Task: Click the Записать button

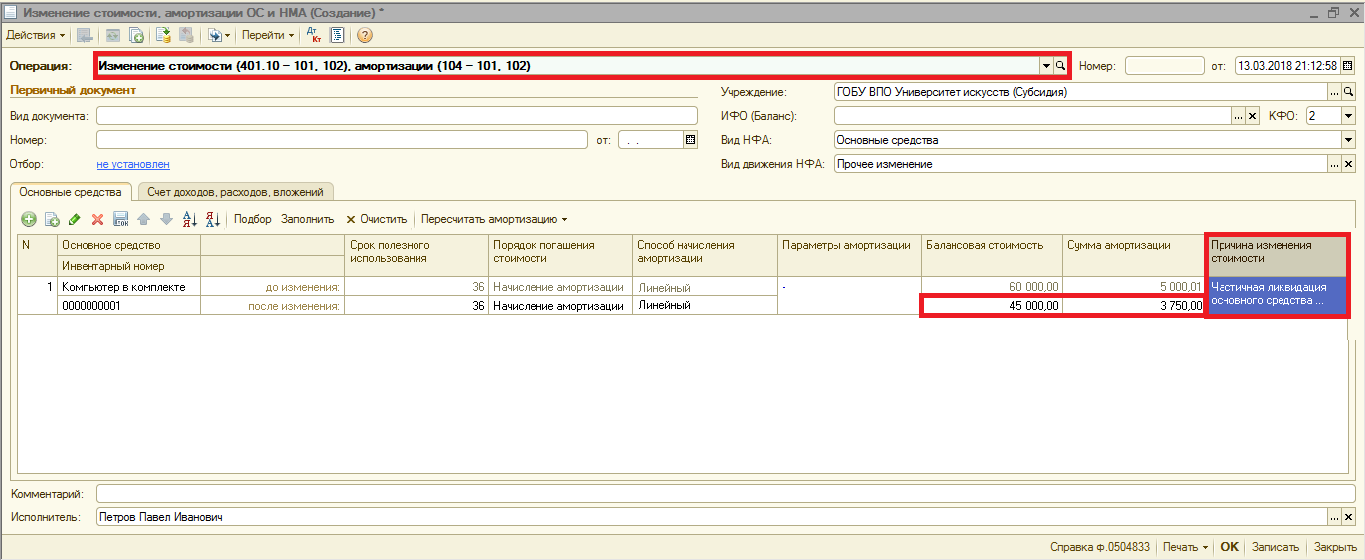Action: point(1275,547)
